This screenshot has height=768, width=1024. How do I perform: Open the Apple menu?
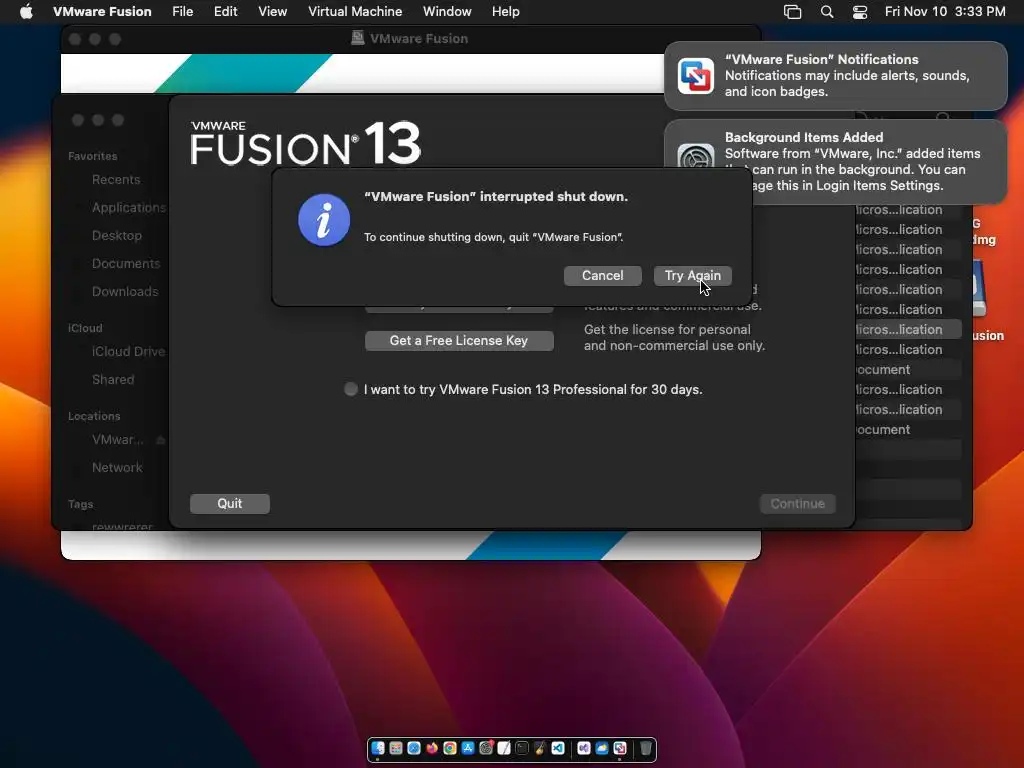click(x=26, y=11)
